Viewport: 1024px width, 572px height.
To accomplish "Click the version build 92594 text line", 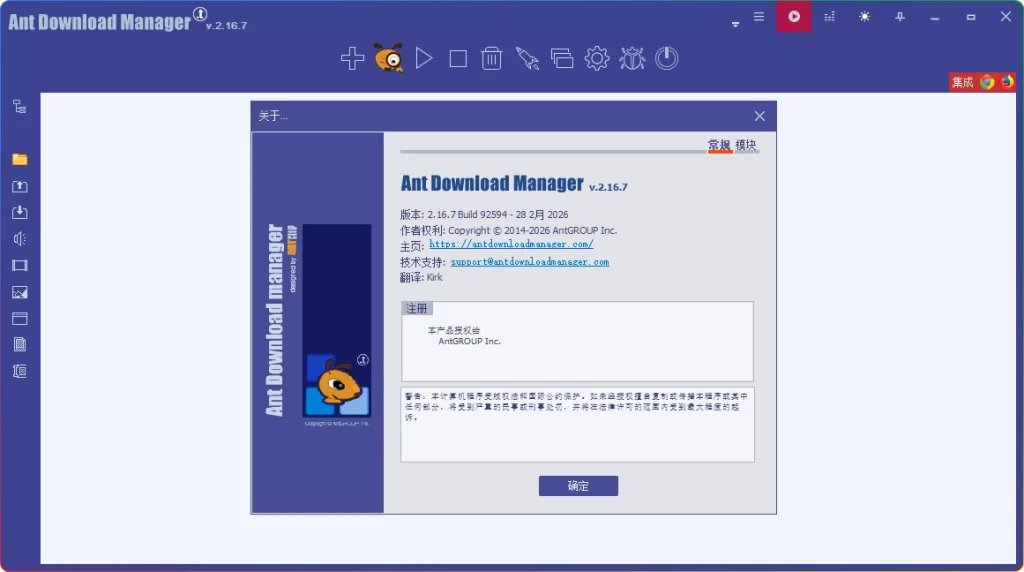I will (484, 214).
